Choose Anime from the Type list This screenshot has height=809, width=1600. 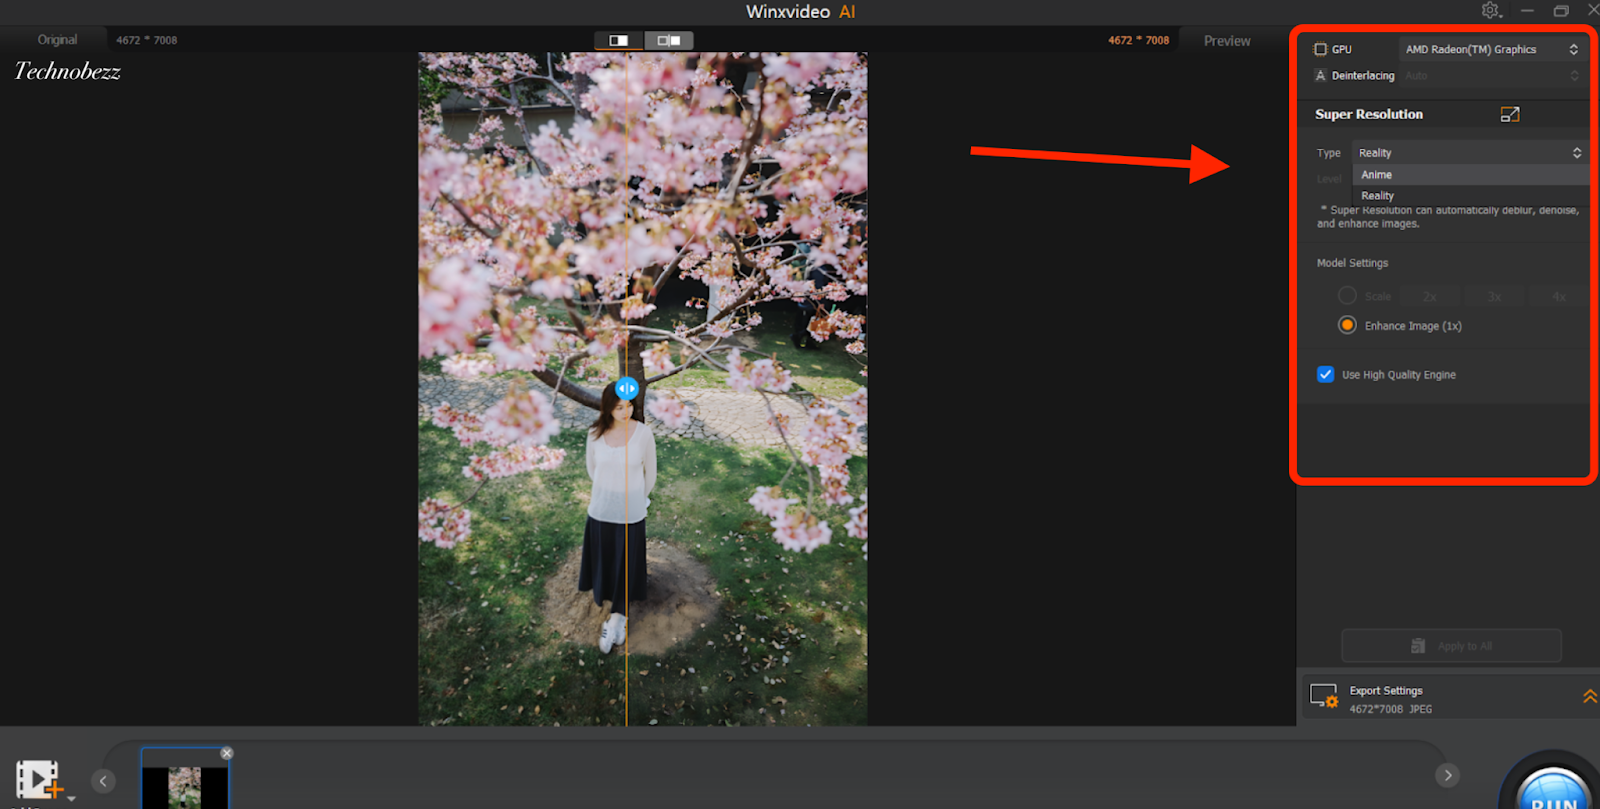1470,175
